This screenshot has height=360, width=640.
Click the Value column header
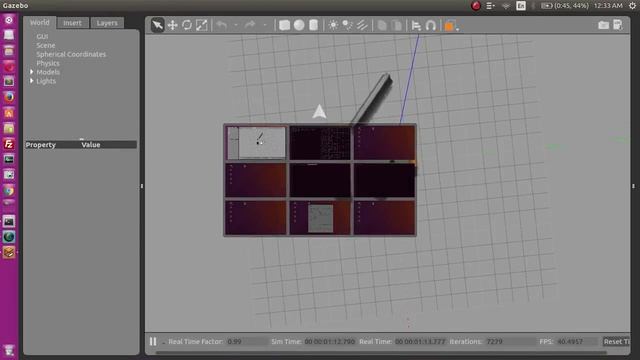coord(91,144)
